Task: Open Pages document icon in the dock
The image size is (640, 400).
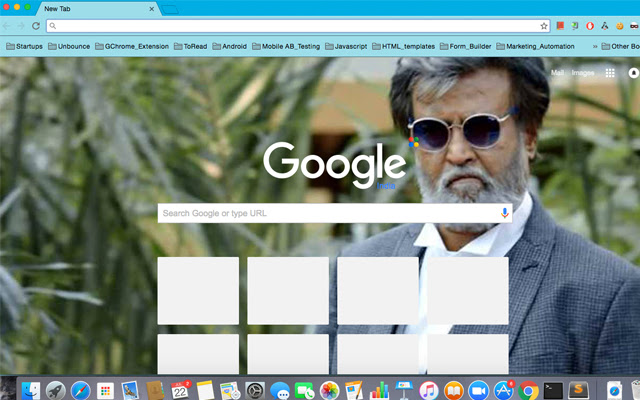Action: click(354, 391)
